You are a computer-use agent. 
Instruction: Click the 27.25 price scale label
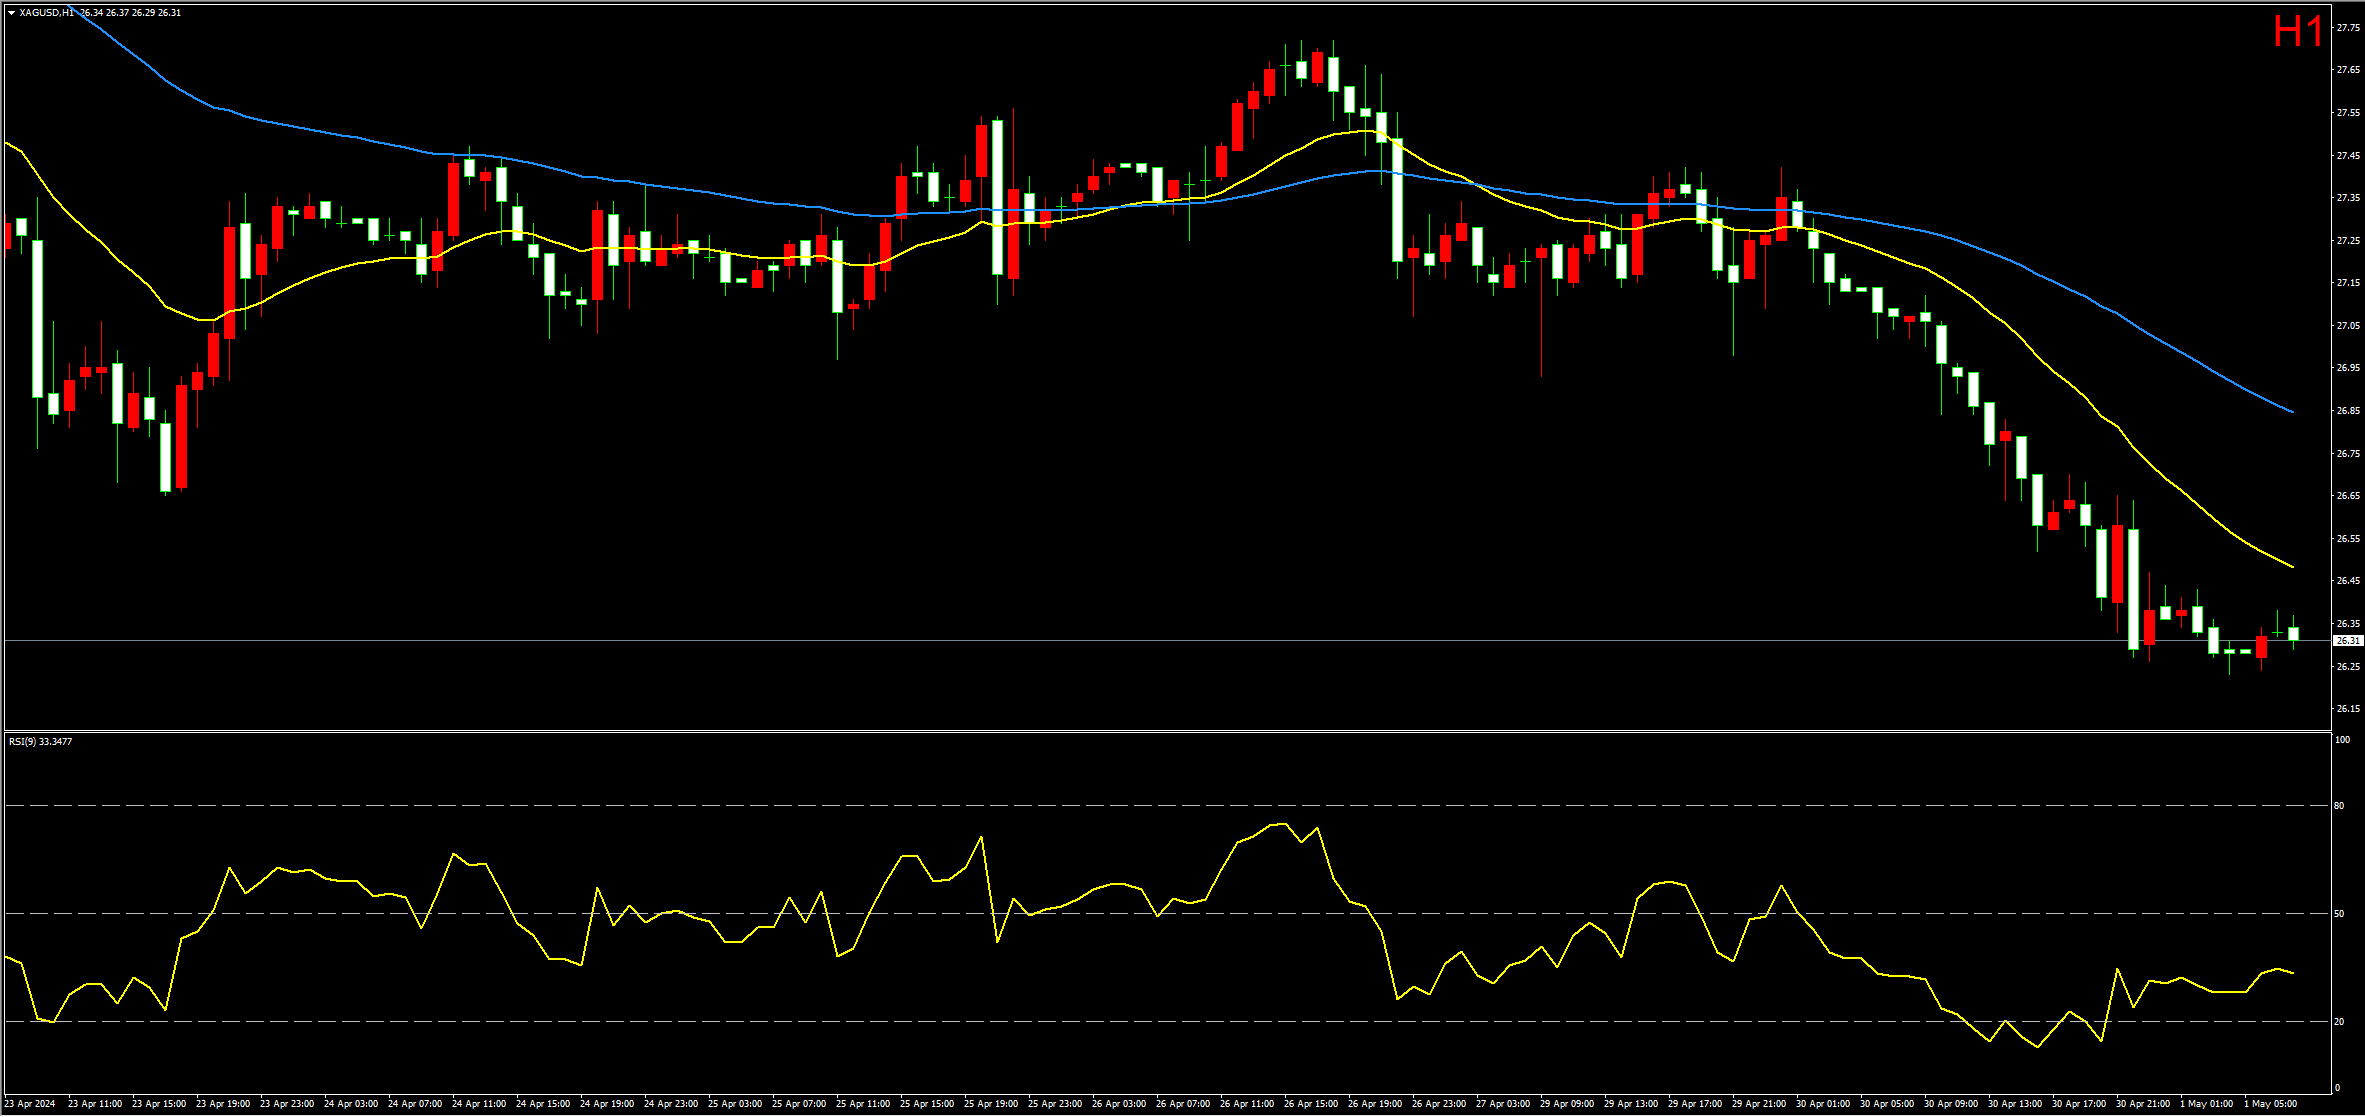click(2348, 240)
